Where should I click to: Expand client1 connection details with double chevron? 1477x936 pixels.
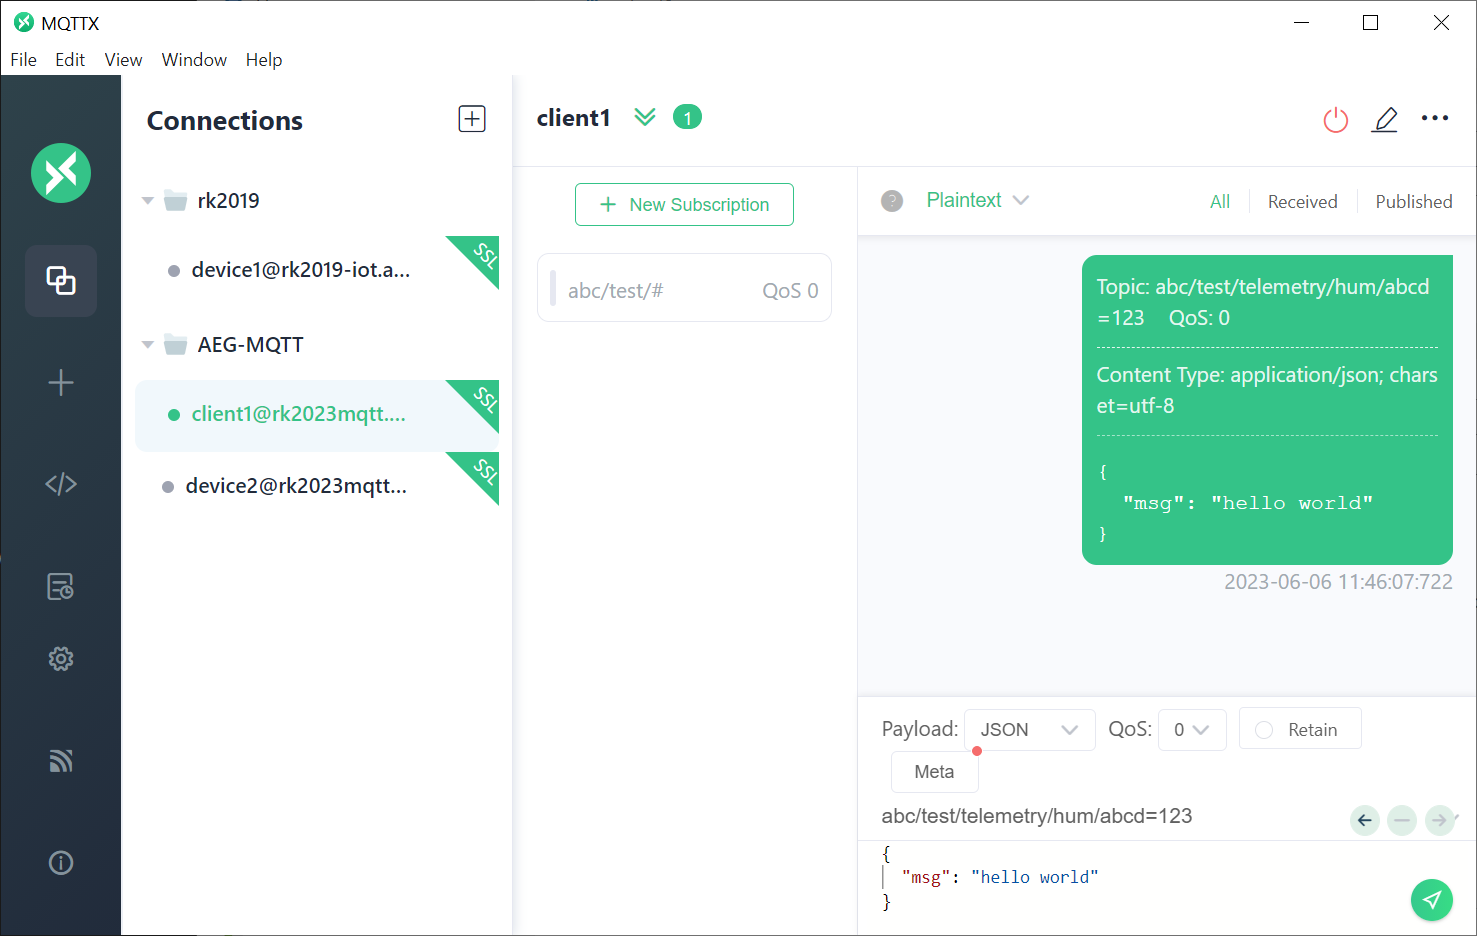point(645,117)
